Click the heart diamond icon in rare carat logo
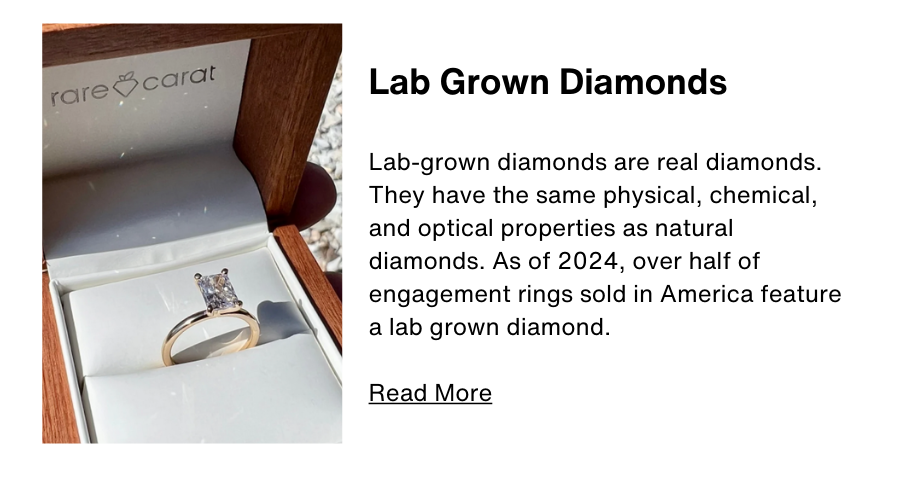 click(x=125, y=85)
